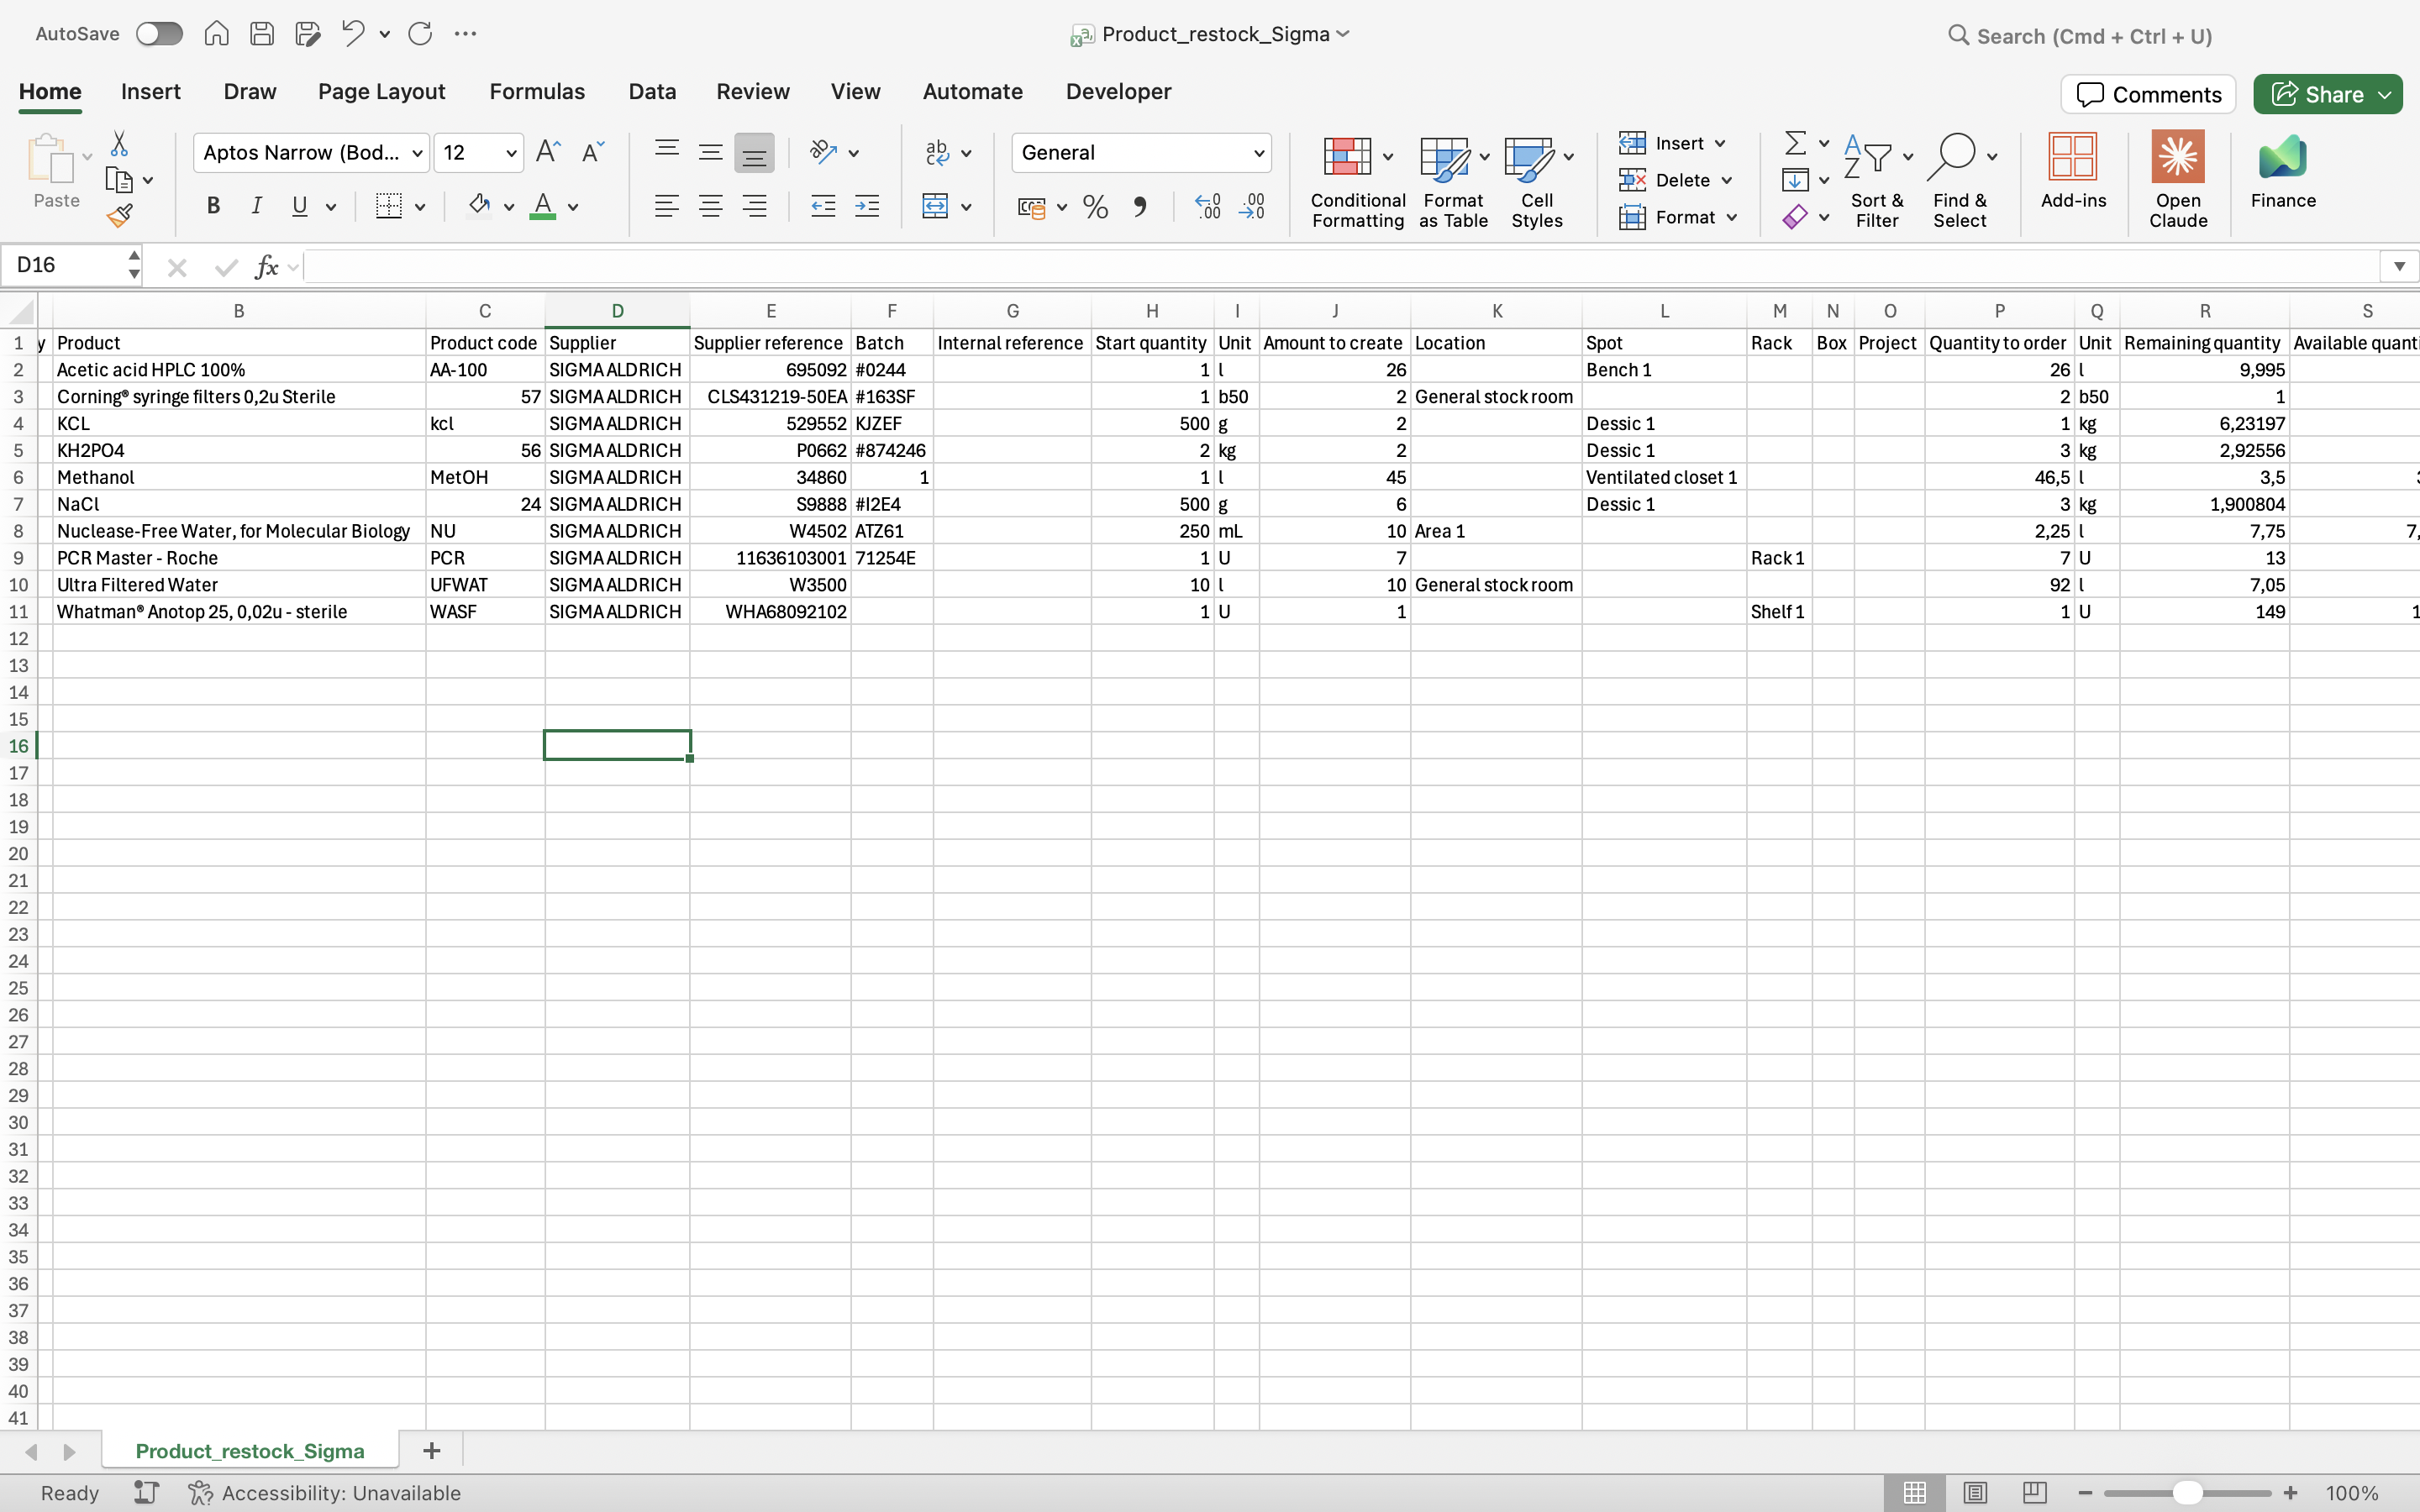Expand the formula bar with arrow
Image resolution: width=2420 pixels, height=1512 pixels.
pyautogui.click(x=2398, y=266)
